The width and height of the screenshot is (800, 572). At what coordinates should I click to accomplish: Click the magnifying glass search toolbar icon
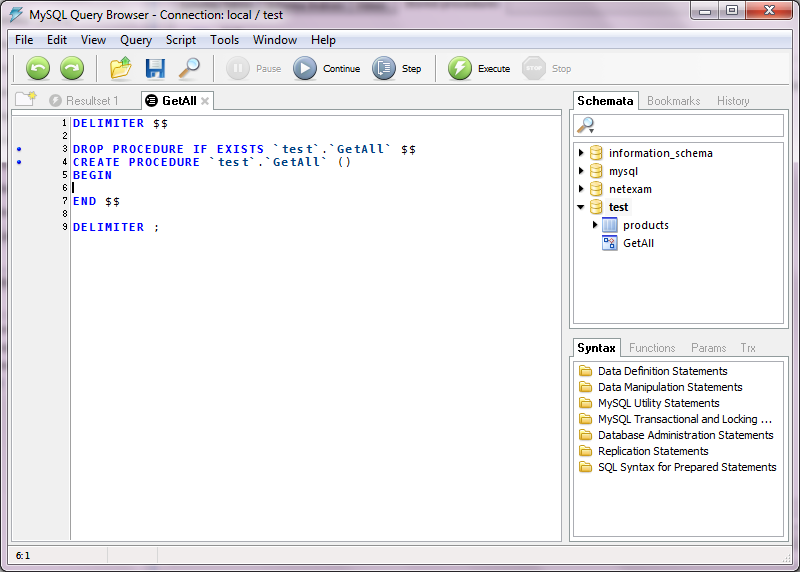(x=189, y=68)
